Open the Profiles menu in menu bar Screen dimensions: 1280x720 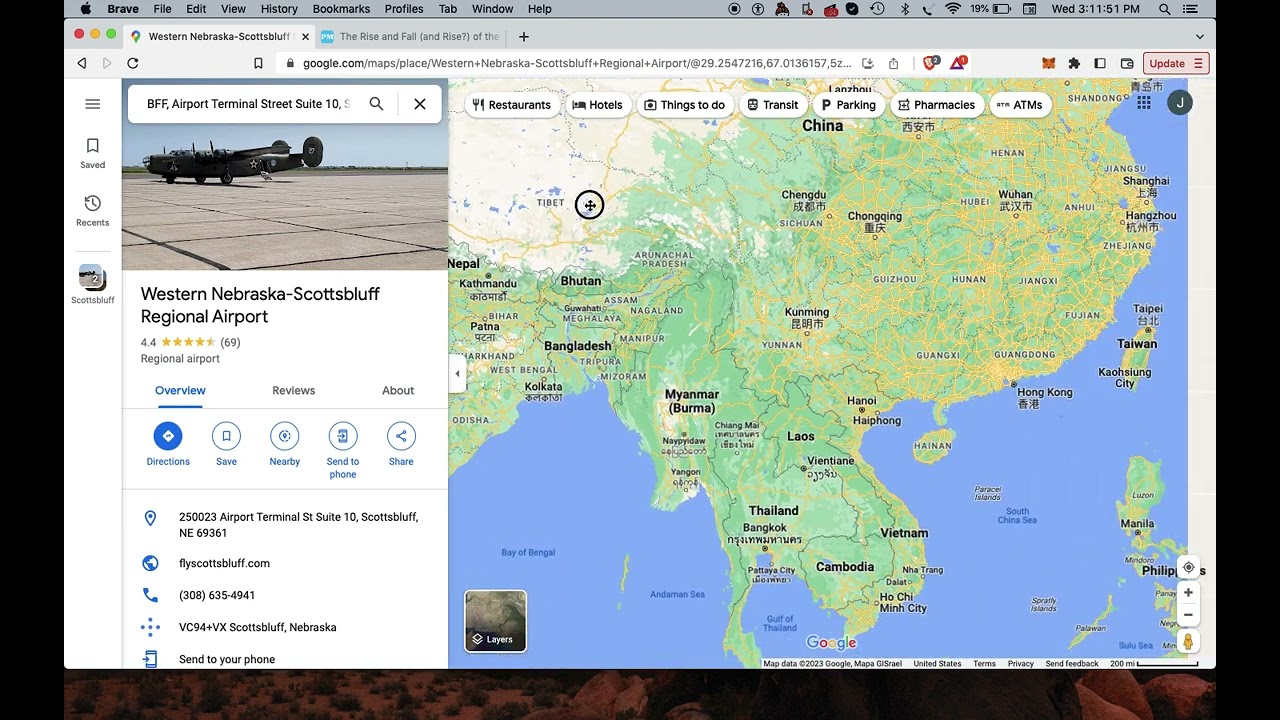tap(404, 9)
